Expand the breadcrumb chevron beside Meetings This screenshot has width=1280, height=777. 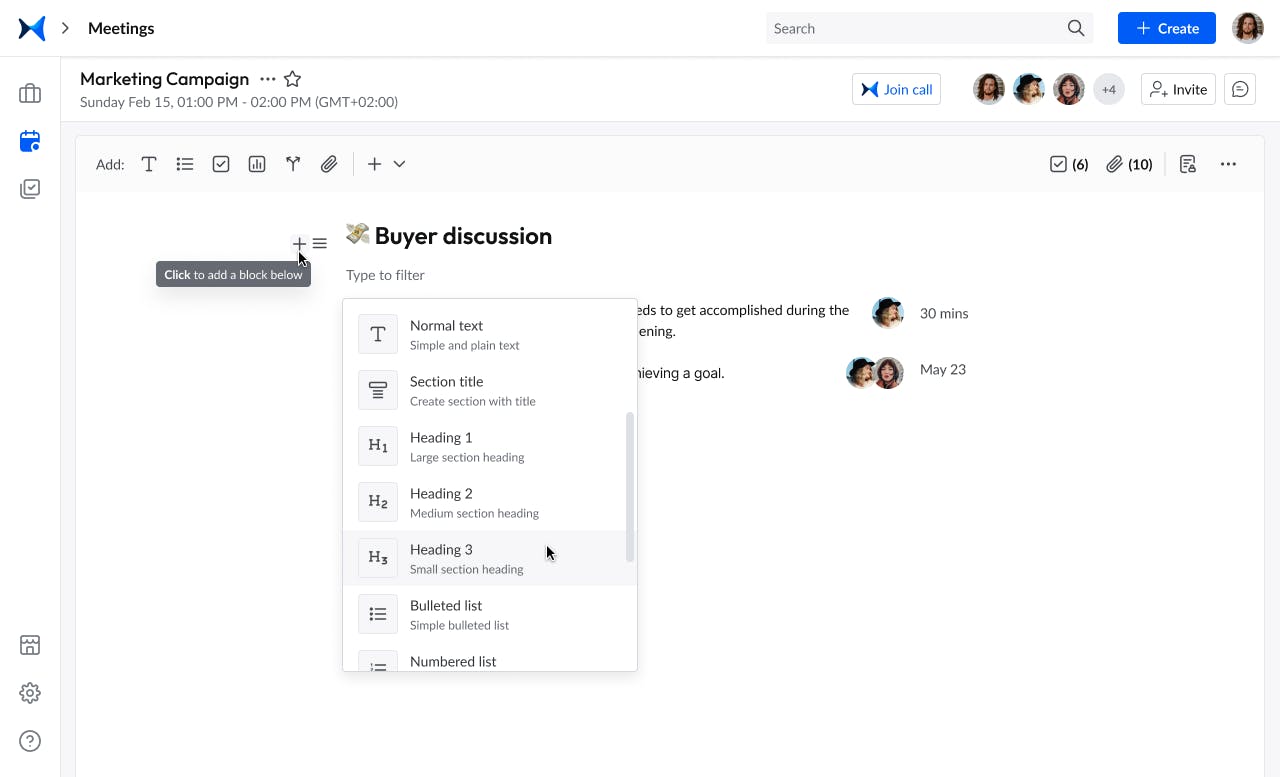pos(66,28)
